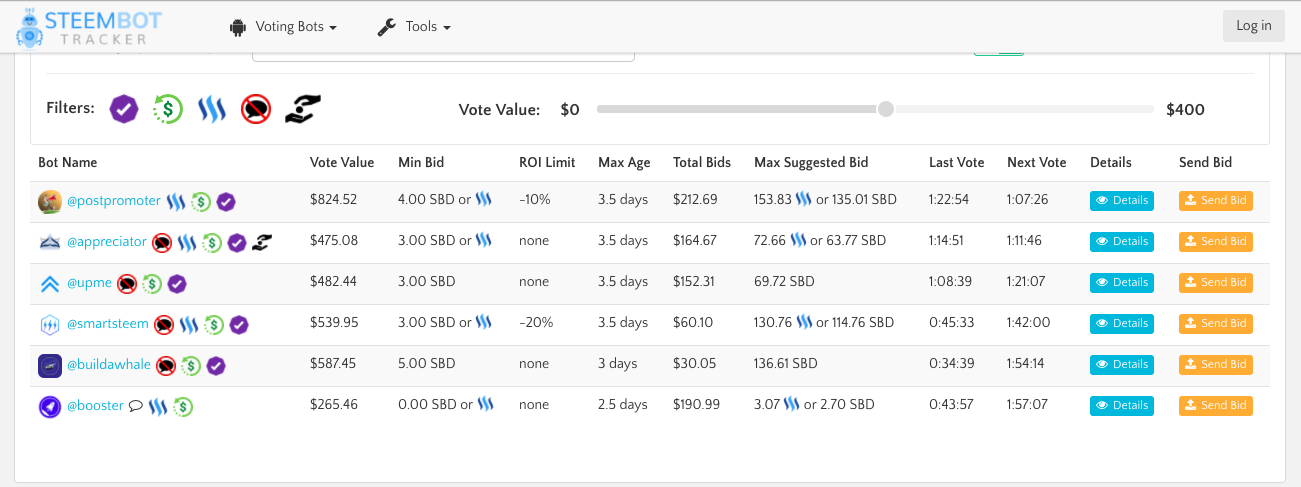Click the red no-comment filter icon

click(256, 108)
